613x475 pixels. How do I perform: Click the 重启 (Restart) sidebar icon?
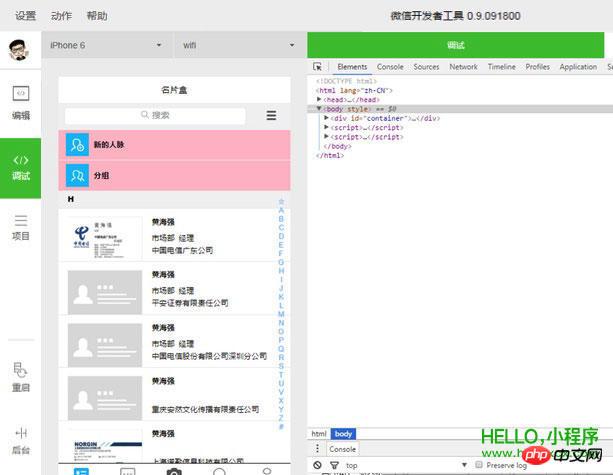[x=20, y=376]
